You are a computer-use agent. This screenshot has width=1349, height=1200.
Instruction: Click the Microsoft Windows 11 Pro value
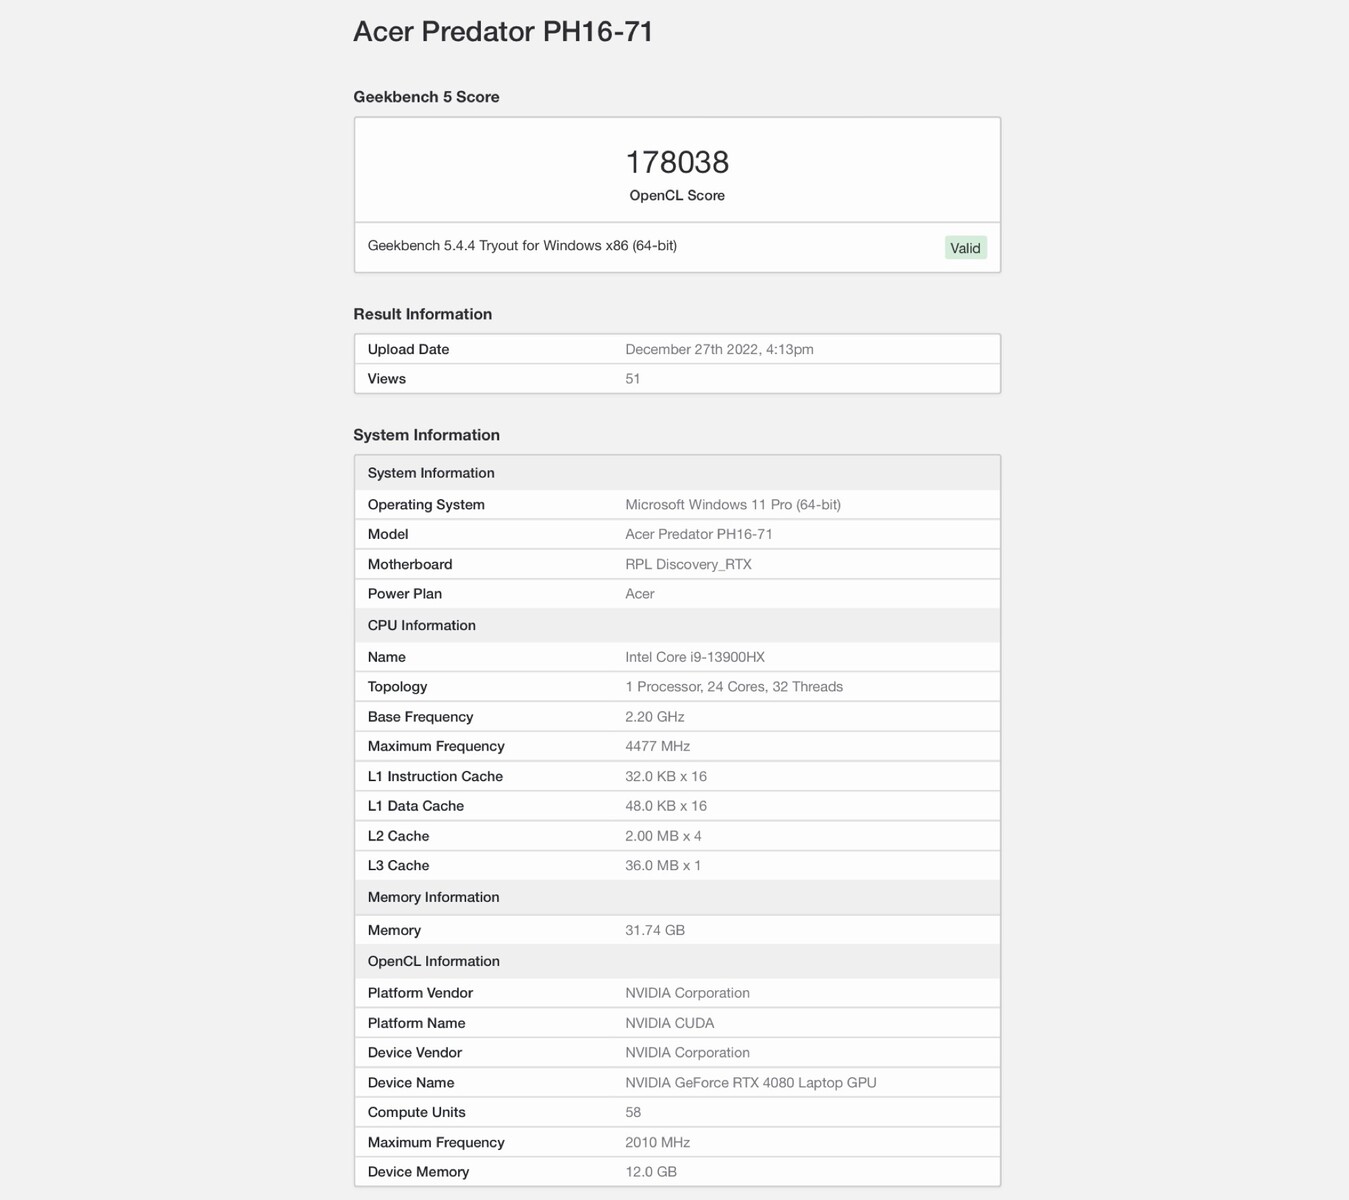point(733,505)
